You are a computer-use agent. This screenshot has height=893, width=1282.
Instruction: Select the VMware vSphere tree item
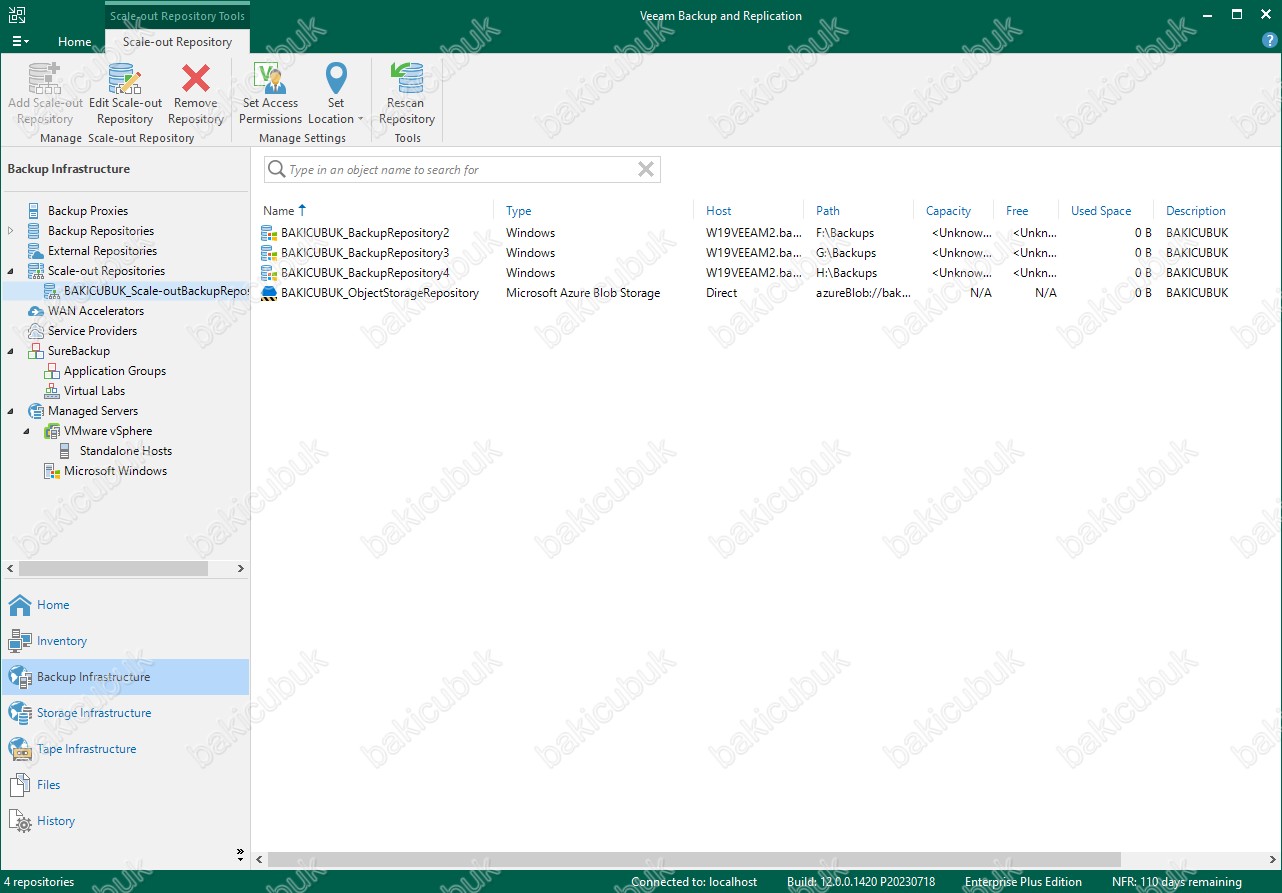pyautogui.click(x=108, y=431)
